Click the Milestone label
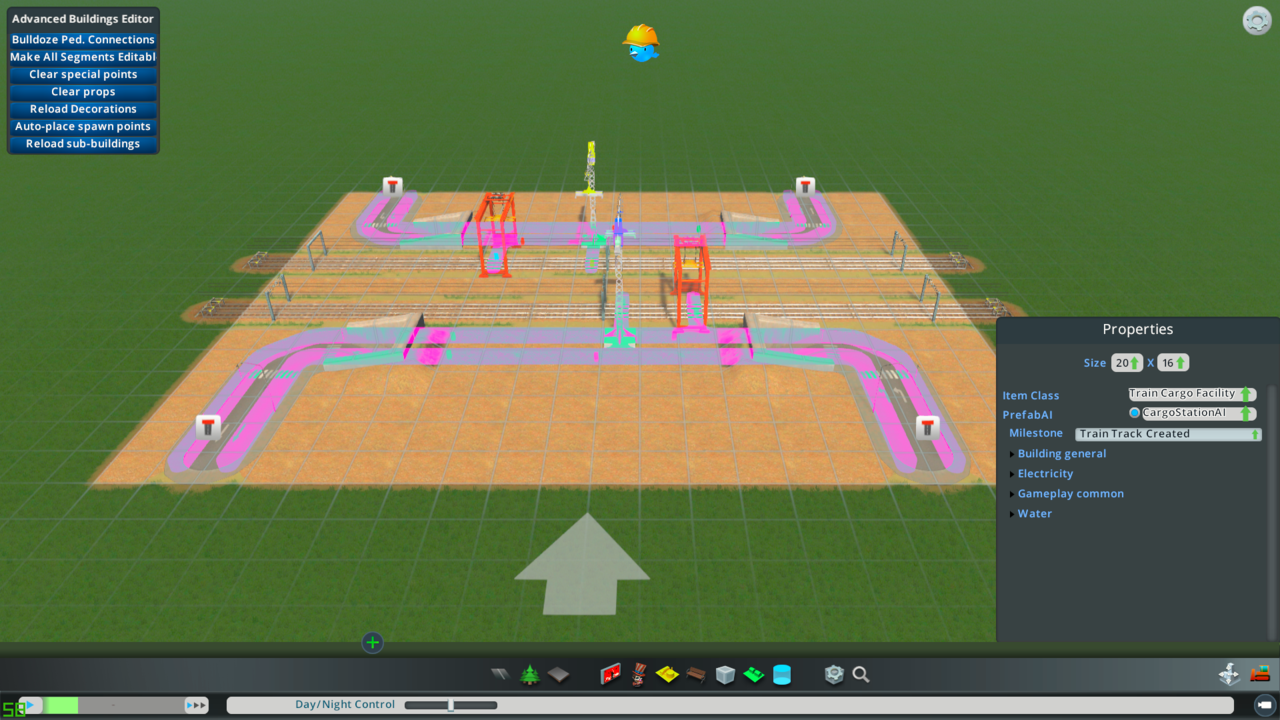 [x=1036, y=433]
